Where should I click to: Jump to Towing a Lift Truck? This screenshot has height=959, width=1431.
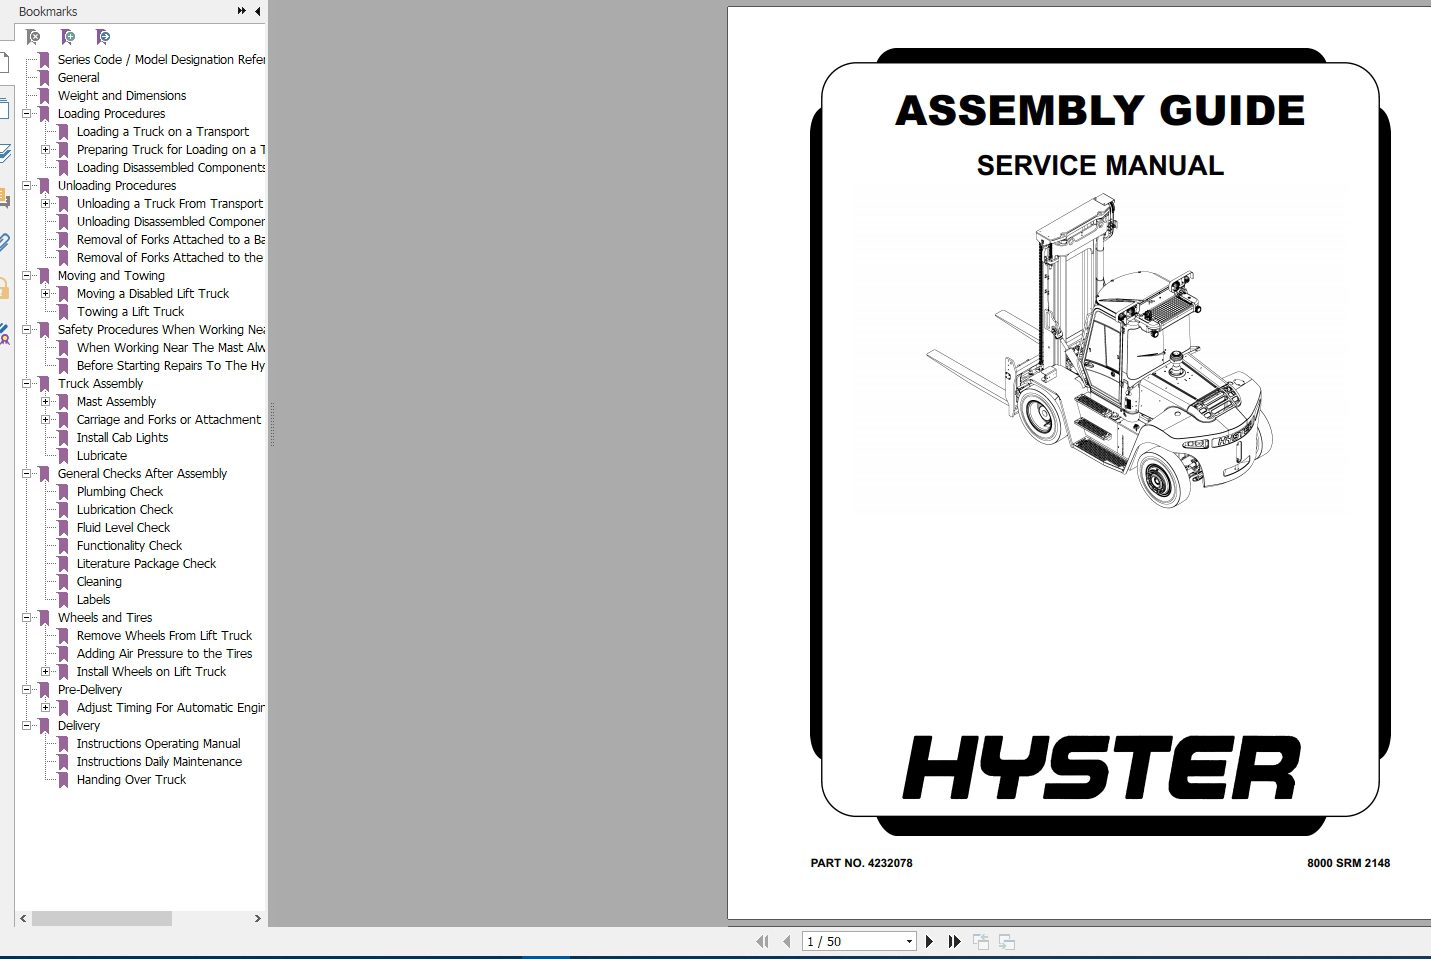[130, 312]
